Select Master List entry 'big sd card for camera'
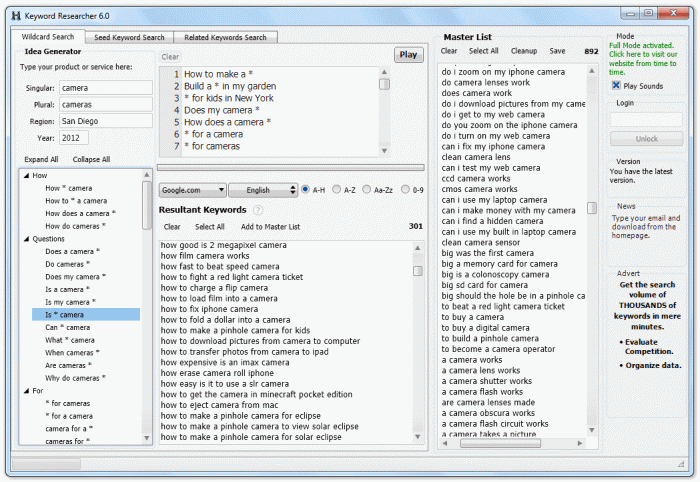The width and height of the screenshot is (700, 482). [x=484, y=285]
